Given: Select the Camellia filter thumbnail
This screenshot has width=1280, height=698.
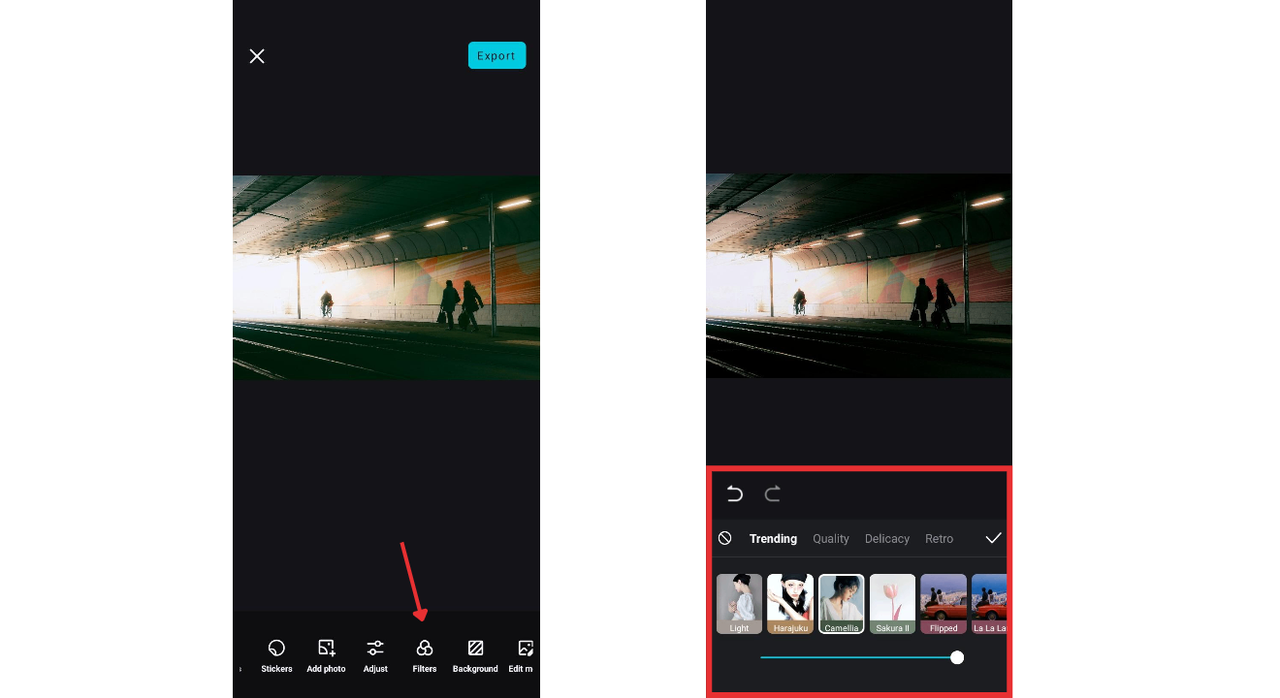Looking at the screenshot, I should click(x=841, y=604).
